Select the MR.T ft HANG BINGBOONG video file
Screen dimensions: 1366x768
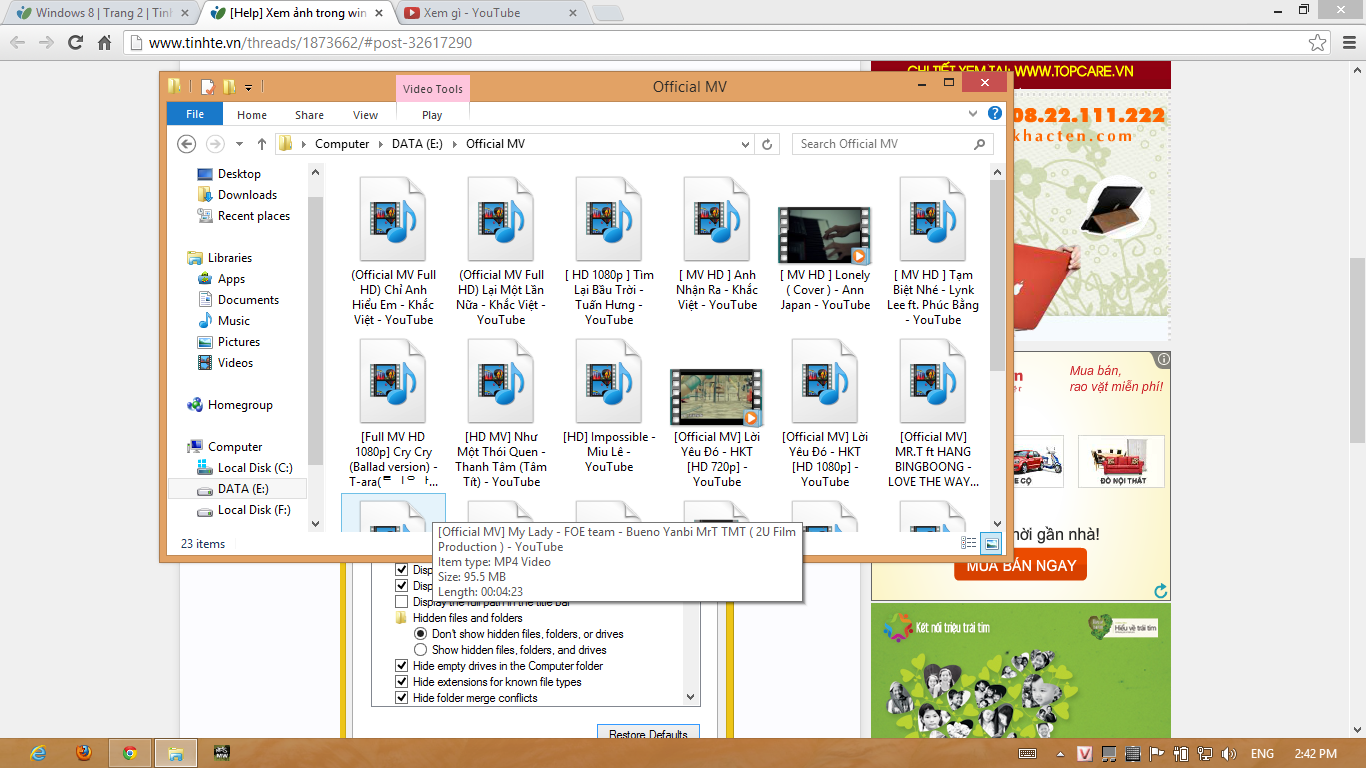pyautogui.click(x=933, y=413)
